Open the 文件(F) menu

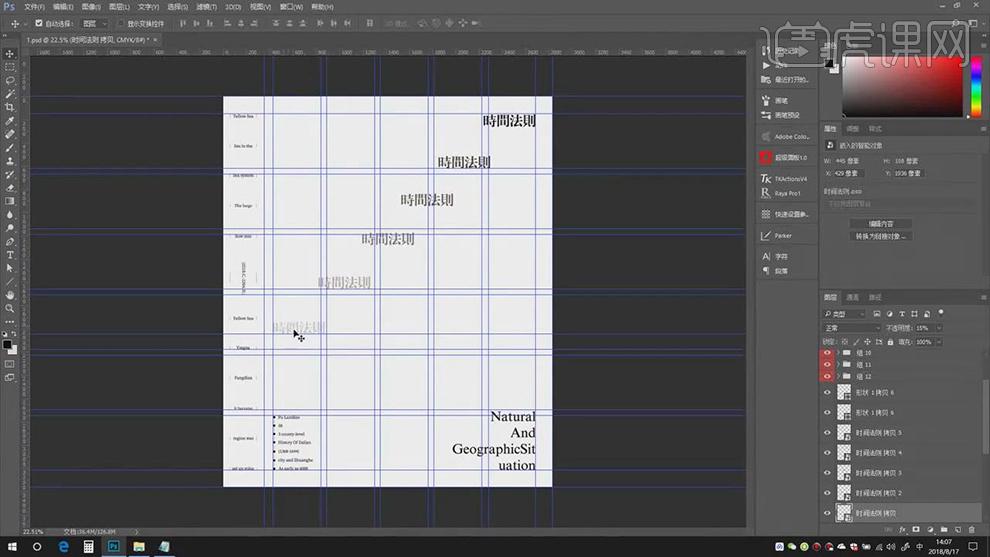pos(34,7)
